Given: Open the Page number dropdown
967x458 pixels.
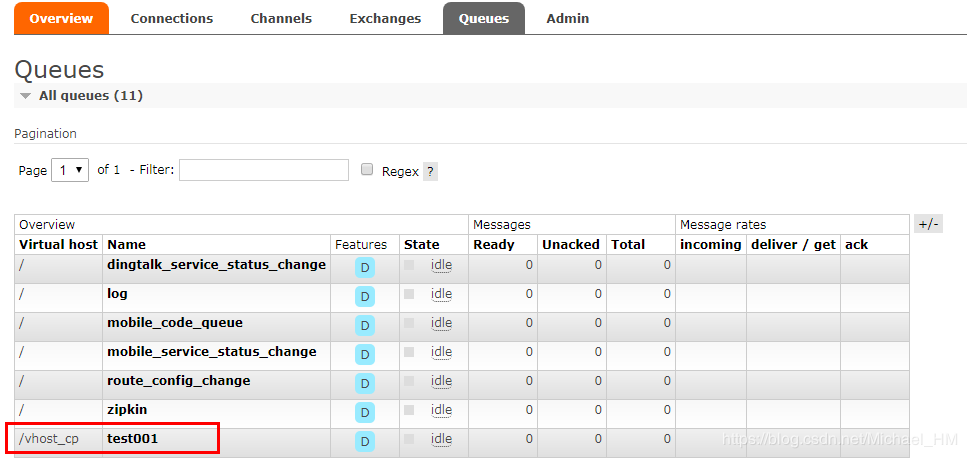Looking at the screenshot, I should click(70, 170).
